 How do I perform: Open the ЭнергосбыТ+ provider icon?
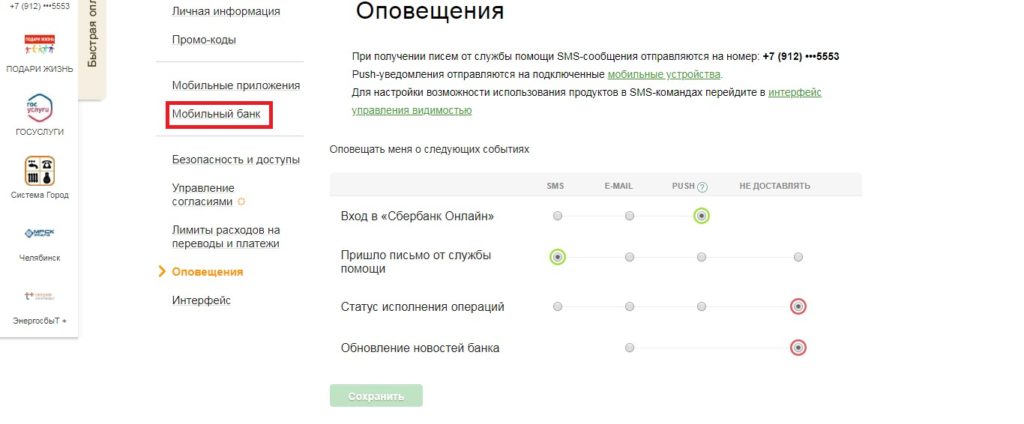pos(40,296)
